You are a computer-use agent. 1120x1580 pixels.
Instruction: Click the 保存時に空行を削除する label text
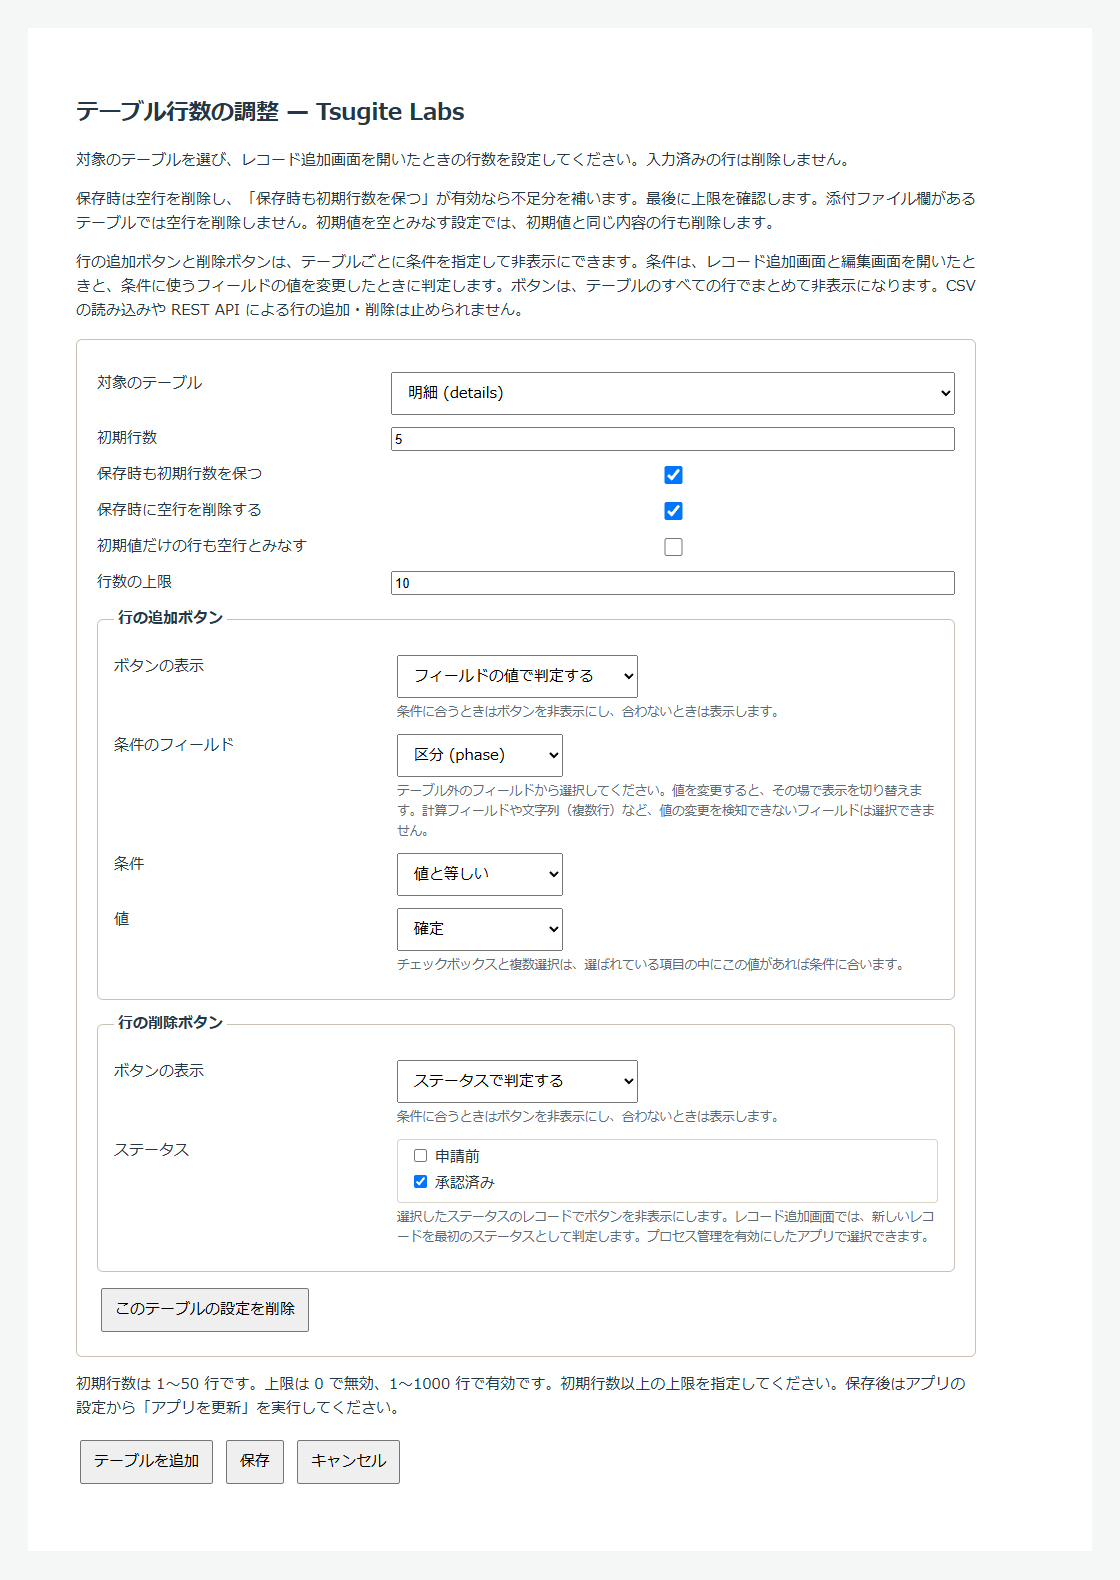(179, 510)
